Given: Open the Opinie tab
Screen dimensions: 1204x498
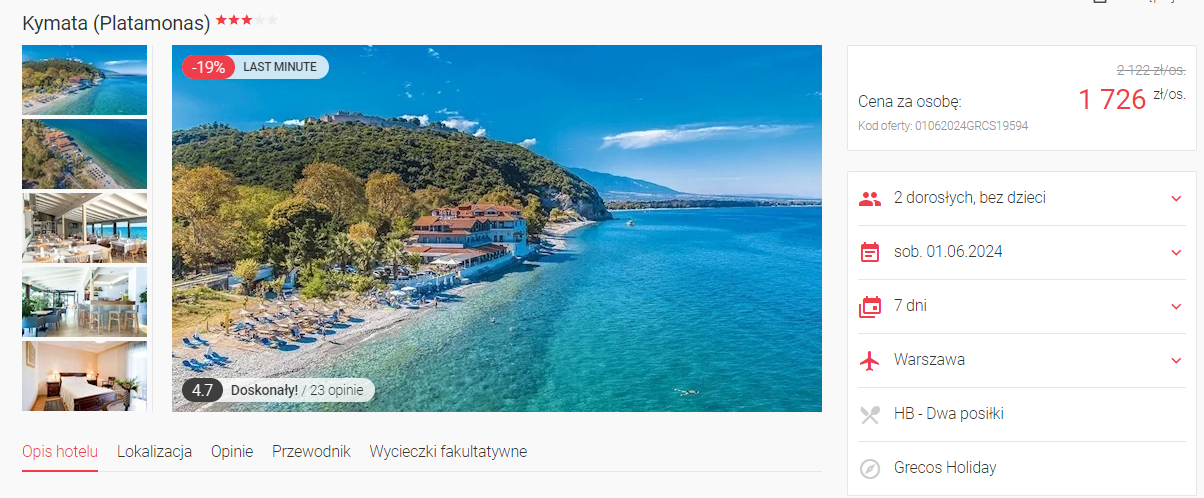Looking at the screenshot, I should 232,452.
